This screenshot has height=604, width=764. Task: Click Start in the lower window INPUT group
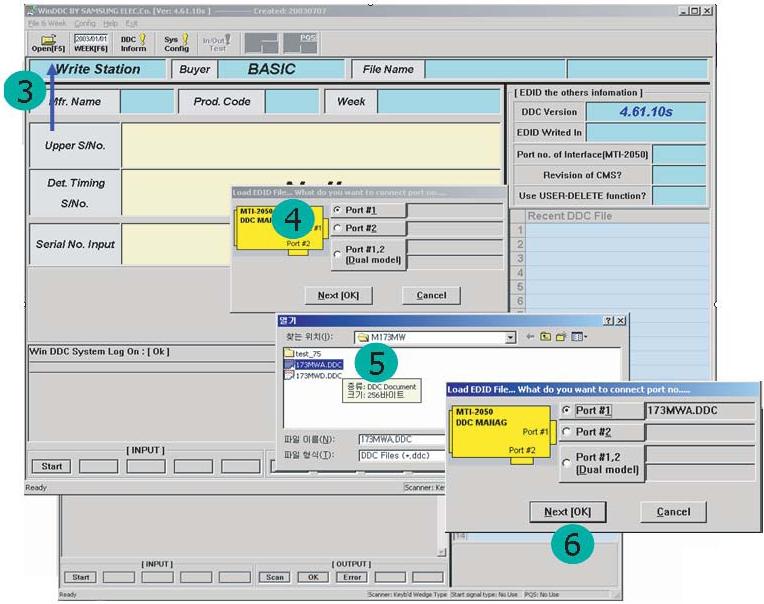(x=81, y=577)
